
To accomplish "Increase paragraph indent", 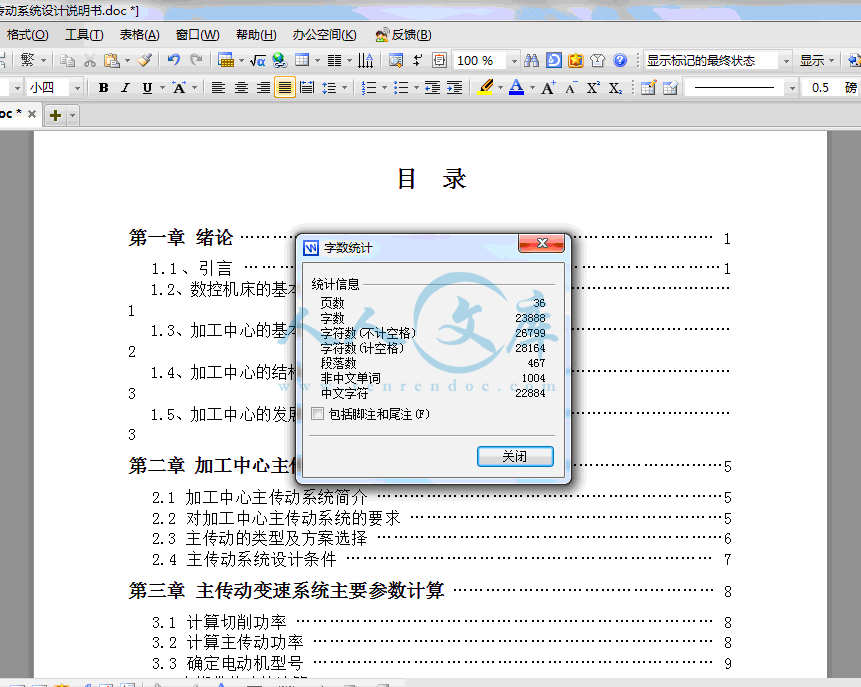I will (454, 87).
